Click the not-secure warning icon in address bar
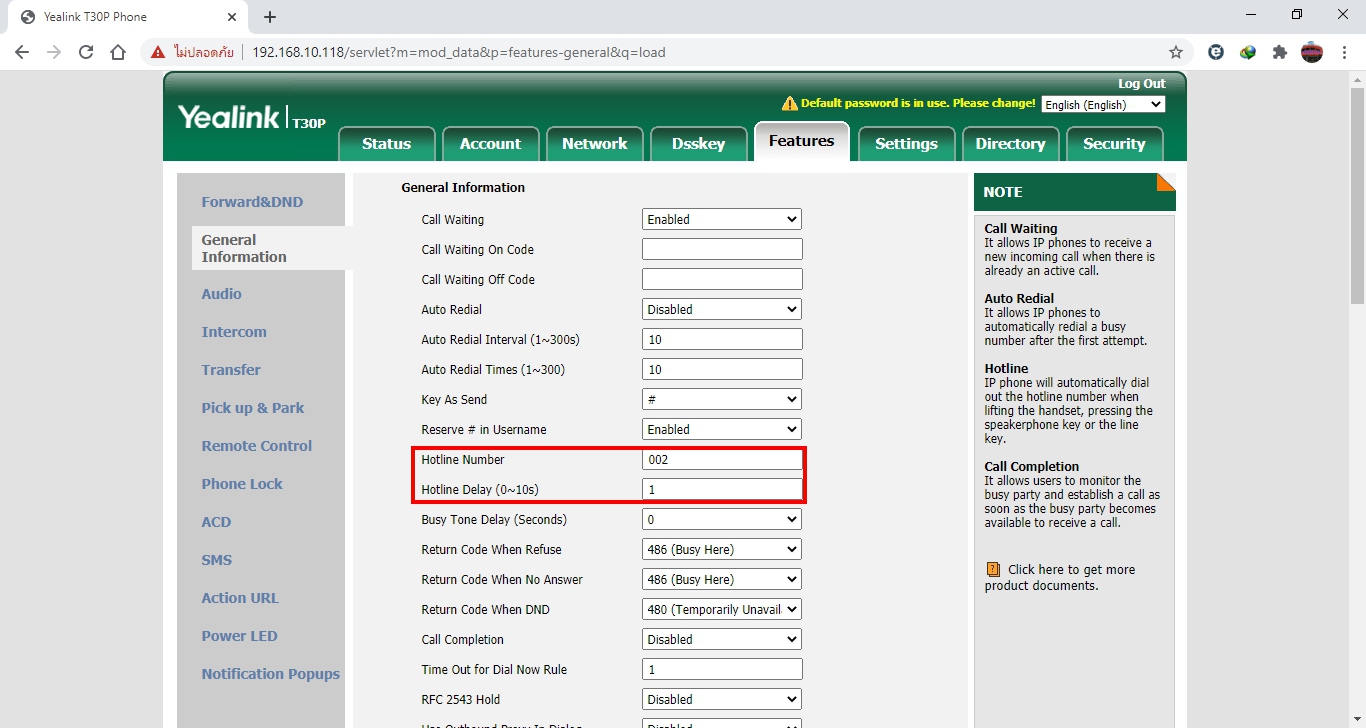1366x728 pixels. (158, 52)
